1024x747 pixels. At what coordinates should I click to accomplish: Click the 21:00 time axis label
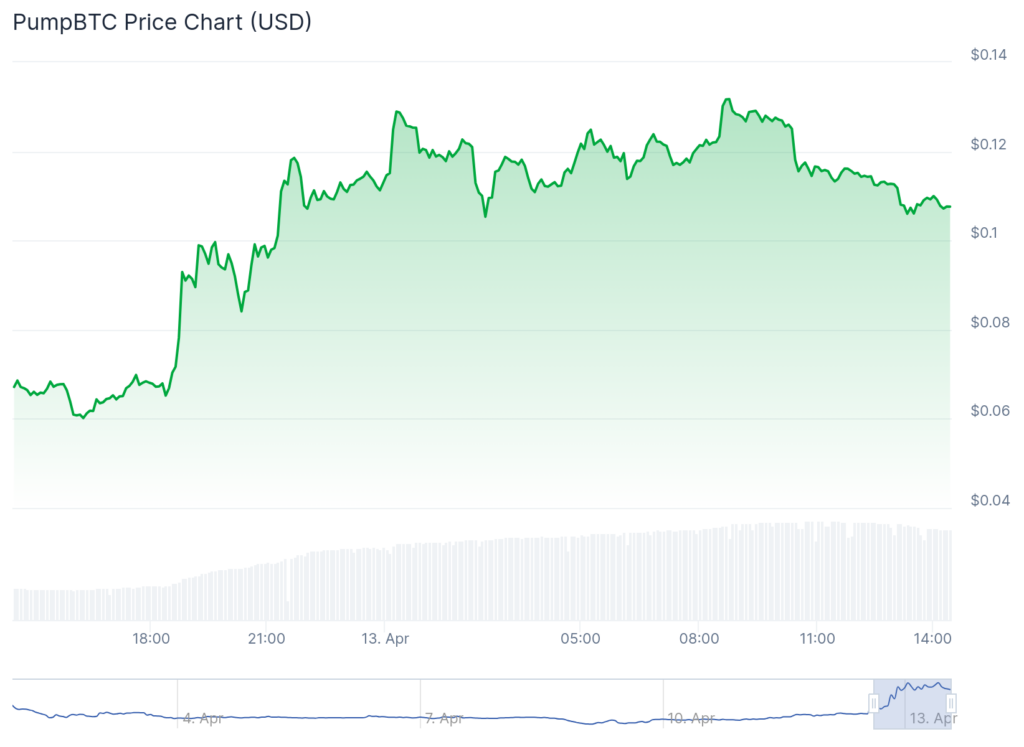click(267, 638)
